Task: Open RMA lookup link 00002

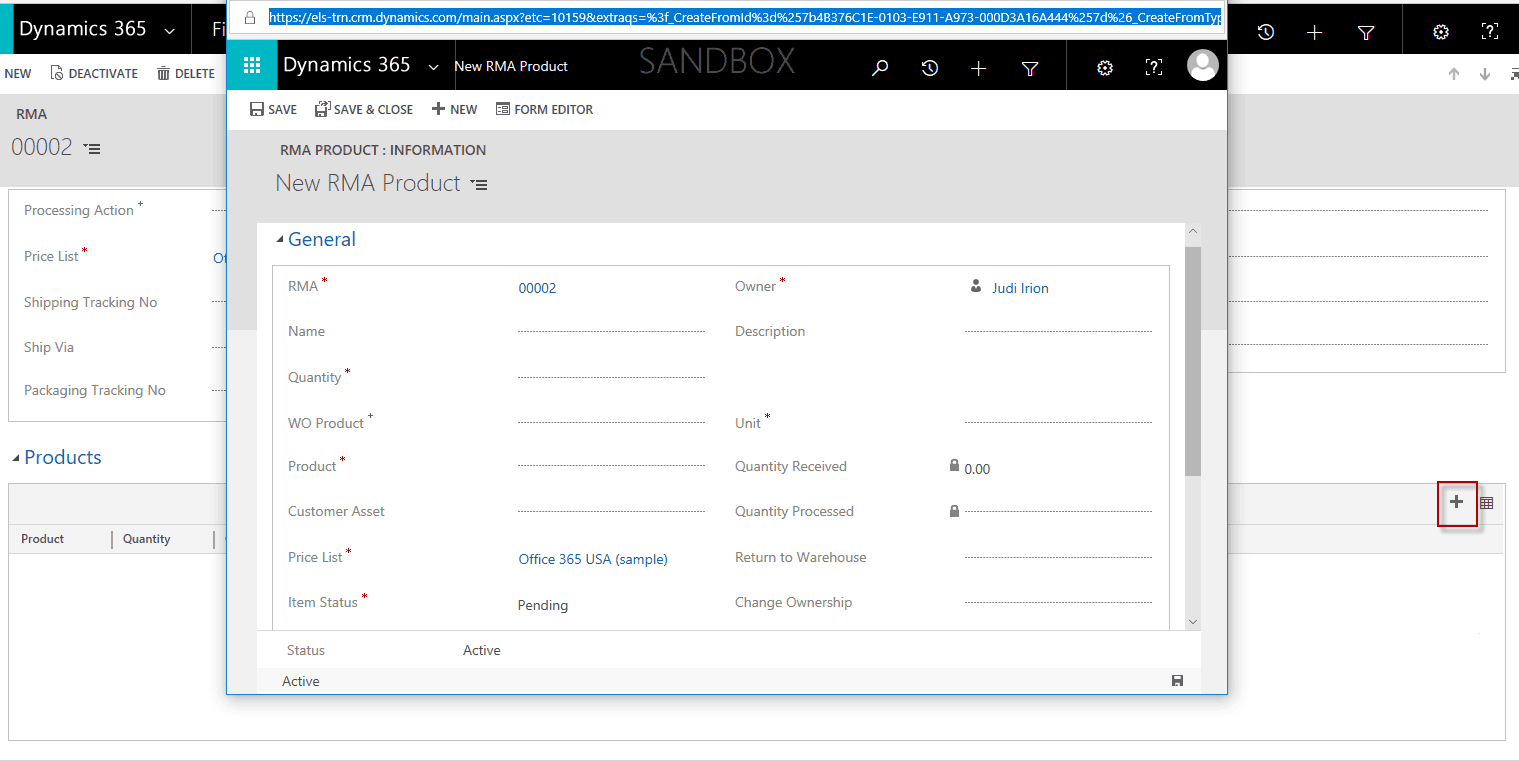Action: point(537,288)
